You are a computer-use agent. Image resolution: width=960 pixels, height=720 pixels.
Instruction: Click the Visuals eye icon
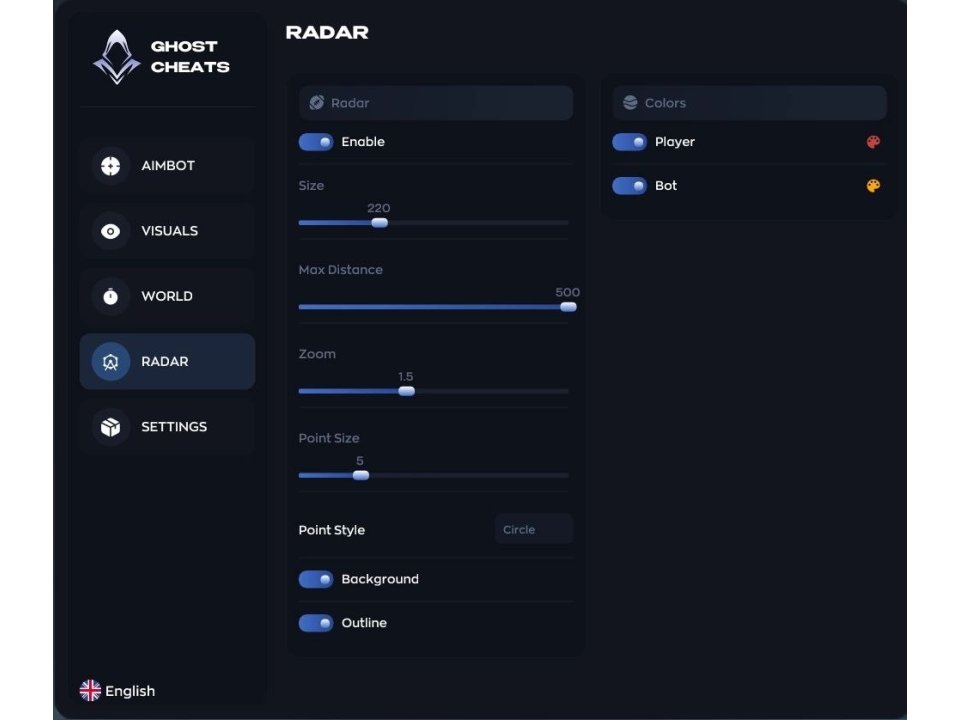tap(110, 231)
